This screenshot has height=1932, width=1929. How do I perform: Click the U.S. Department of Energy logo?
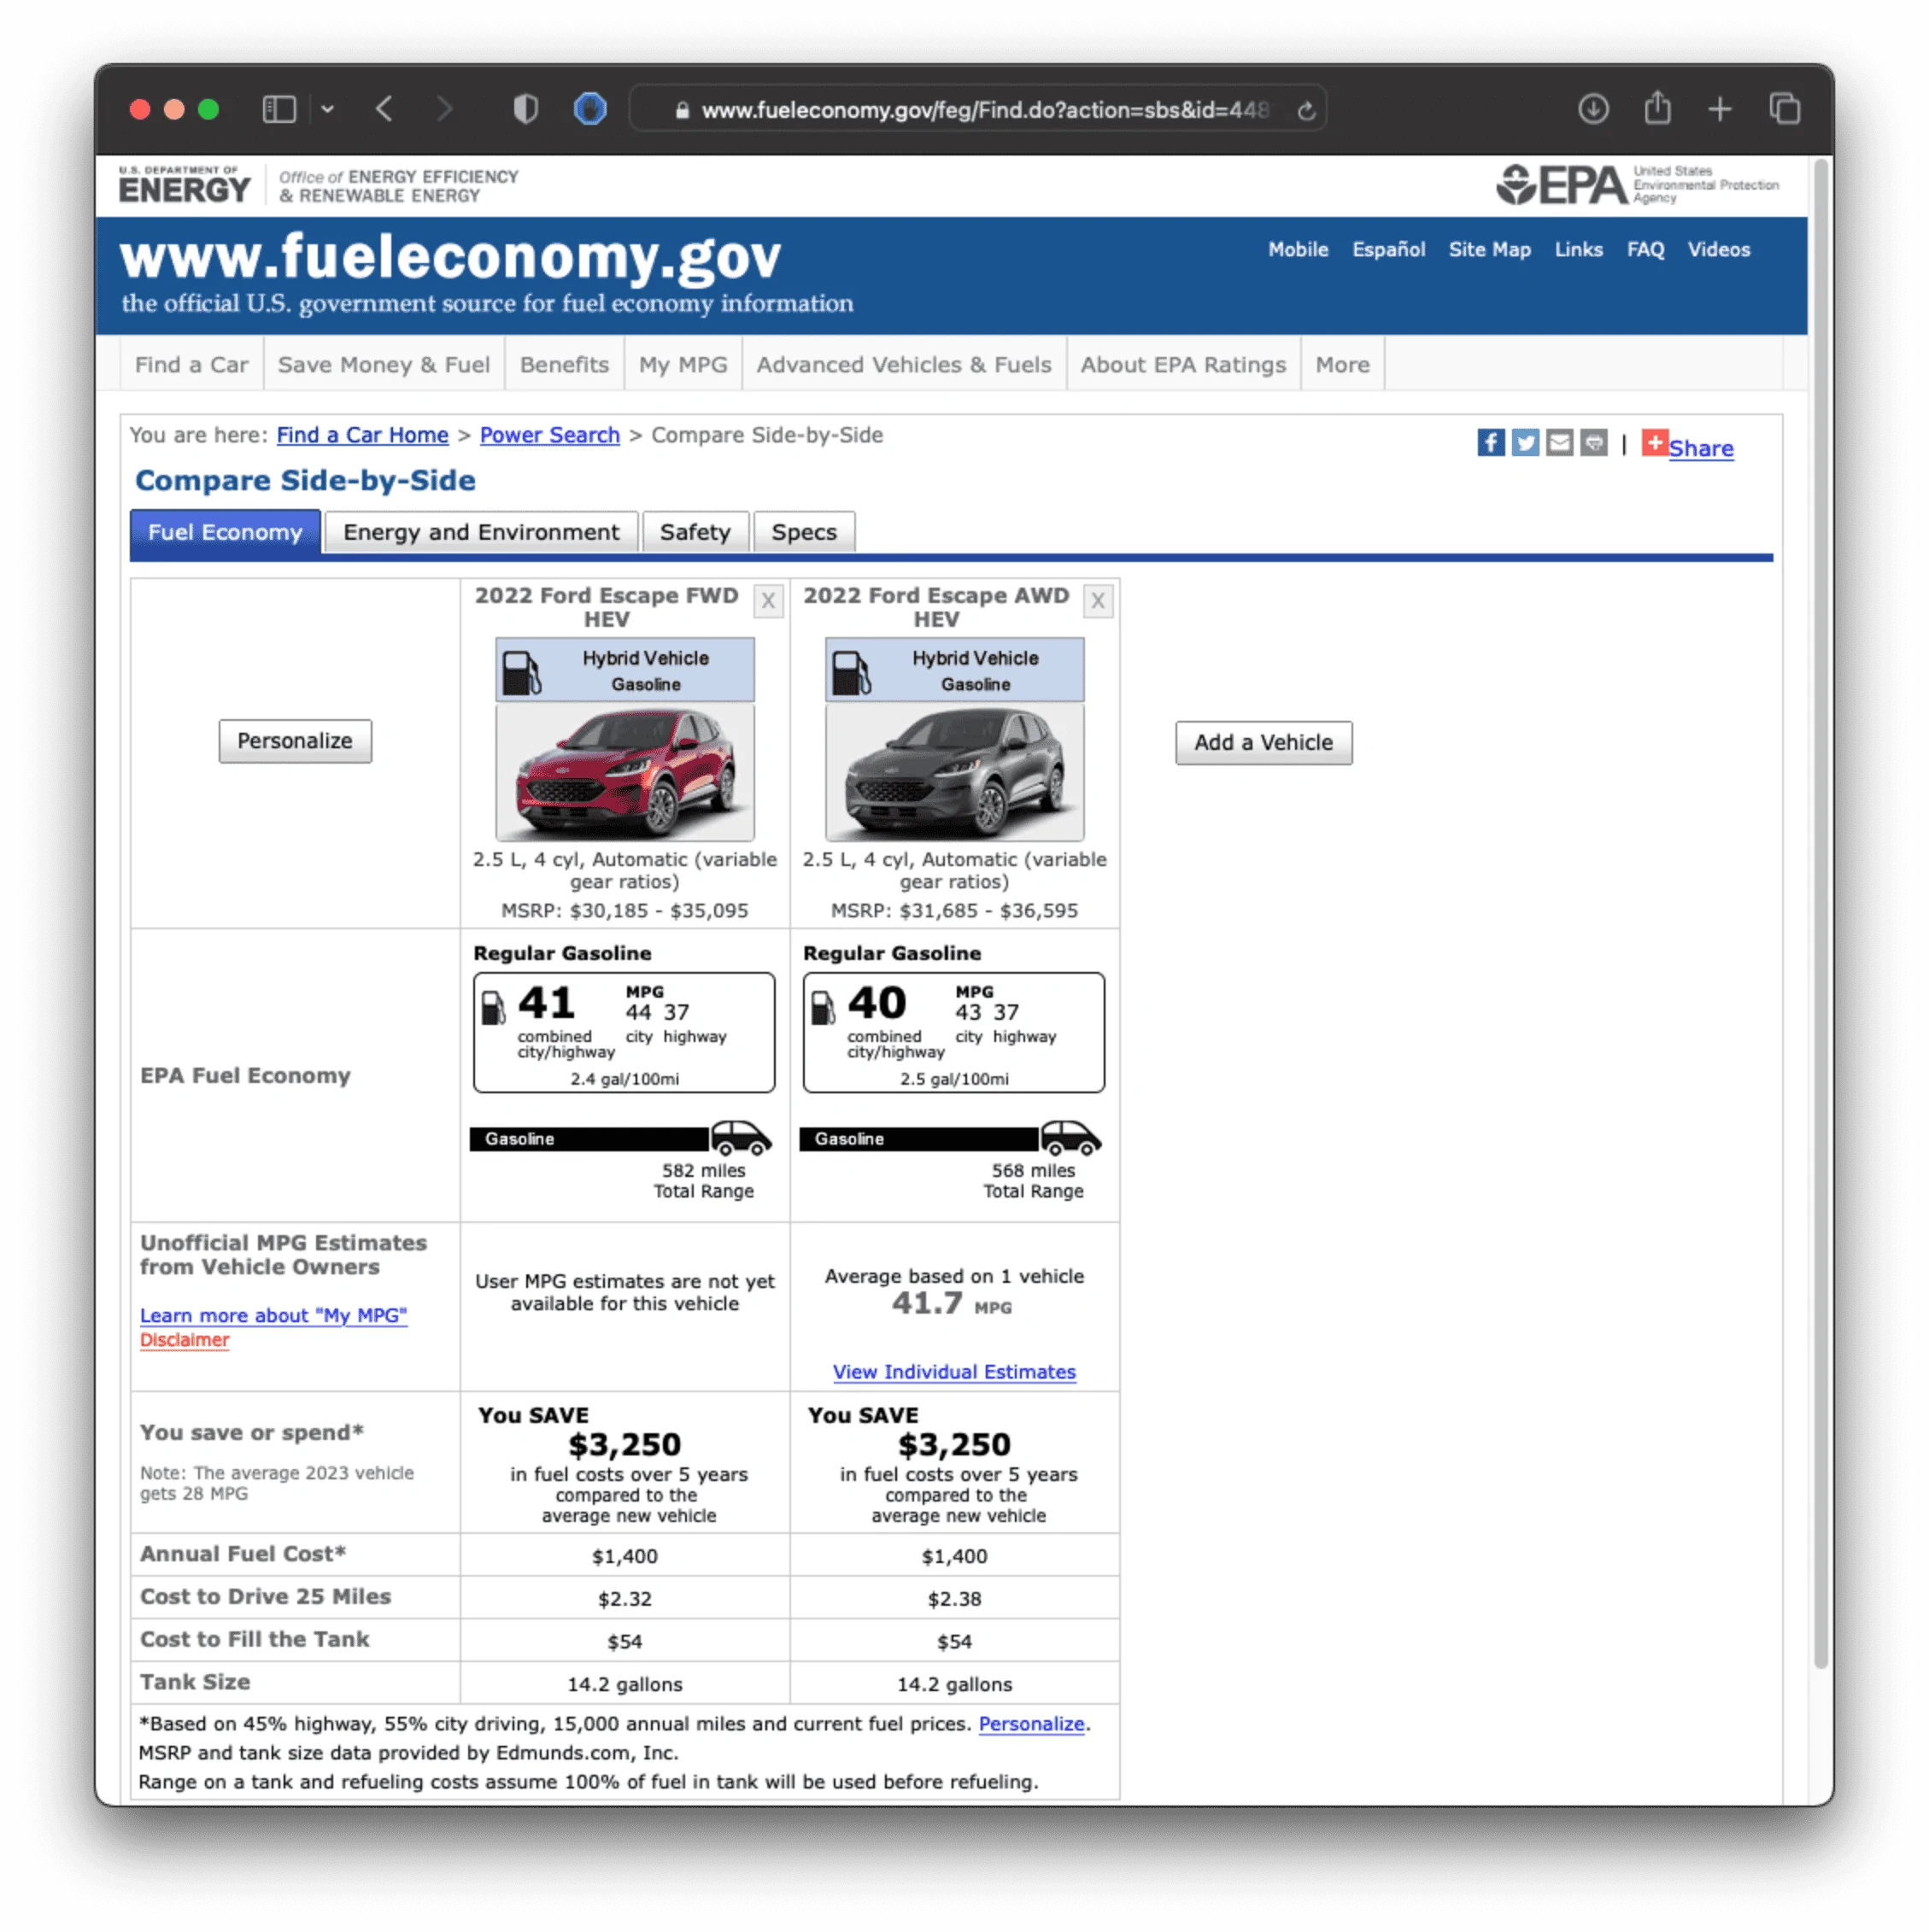tap(184, 185)
